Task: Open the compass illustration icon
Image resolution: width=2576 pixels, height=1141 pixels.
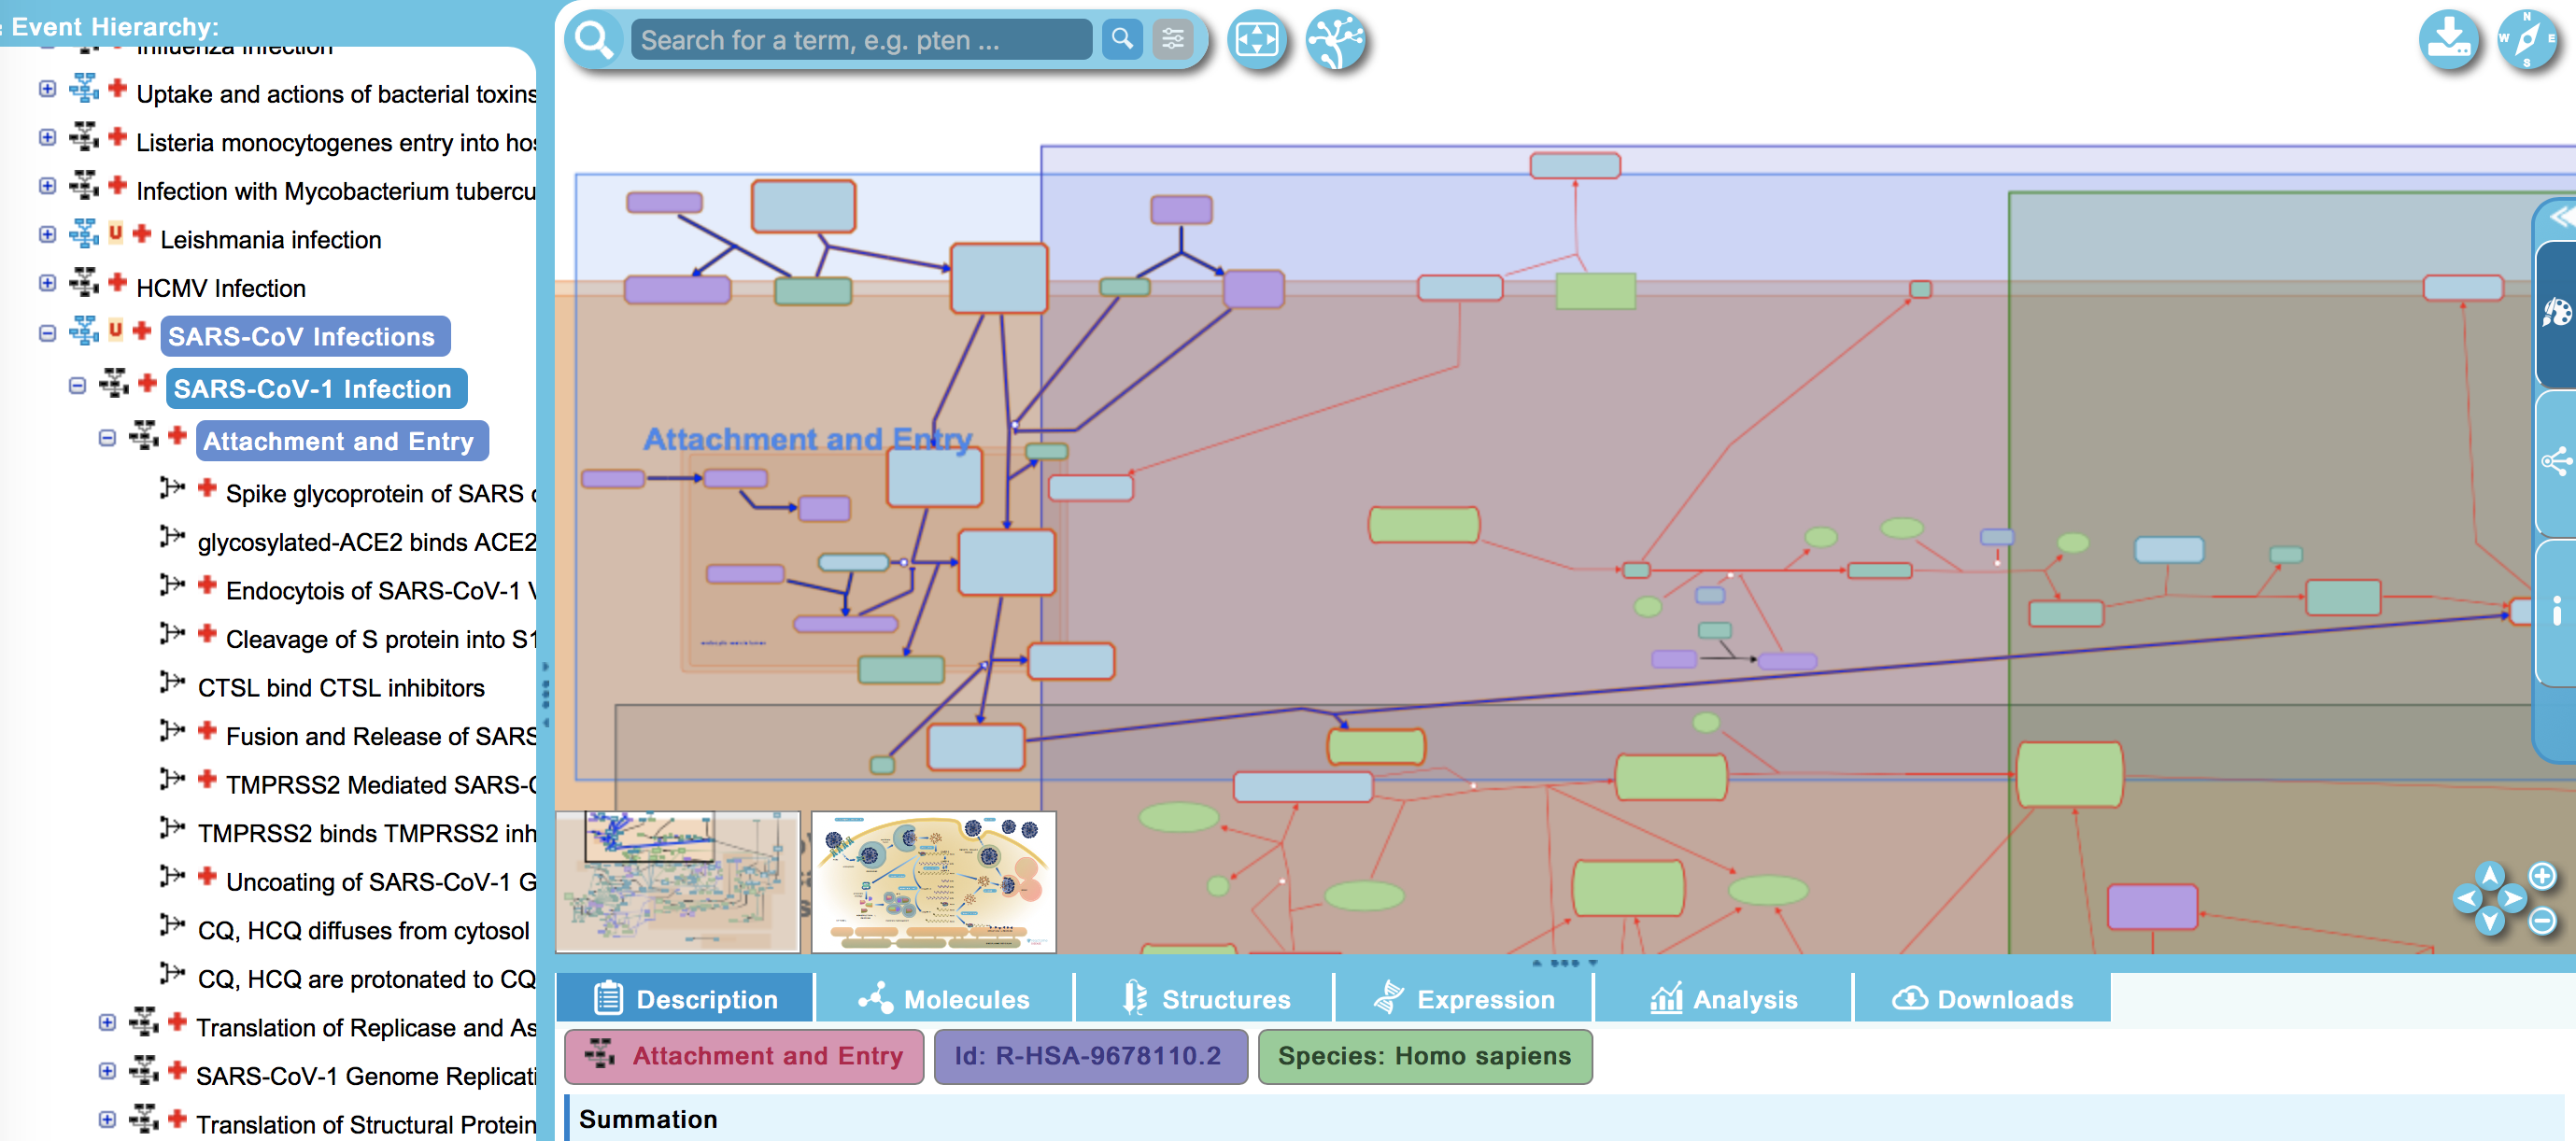Action: point(2526,40)
